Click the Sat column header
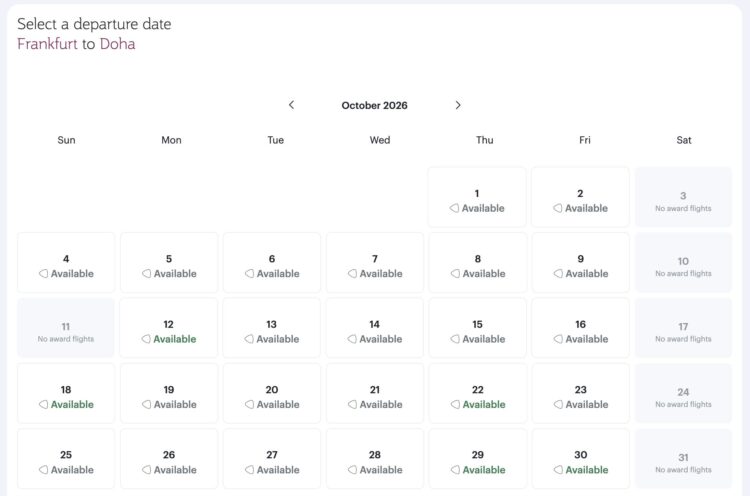Viewport: 750px width, 496px height. pyautogui.click(x=684, y=140)
